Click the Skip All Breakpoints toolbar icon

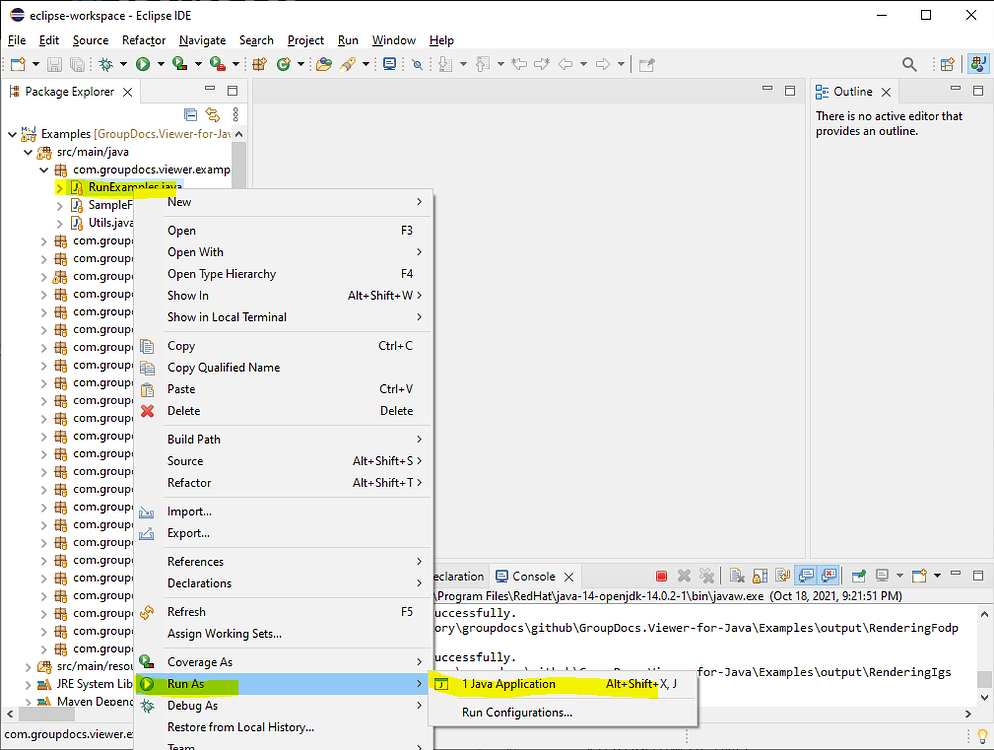(417, 64)
